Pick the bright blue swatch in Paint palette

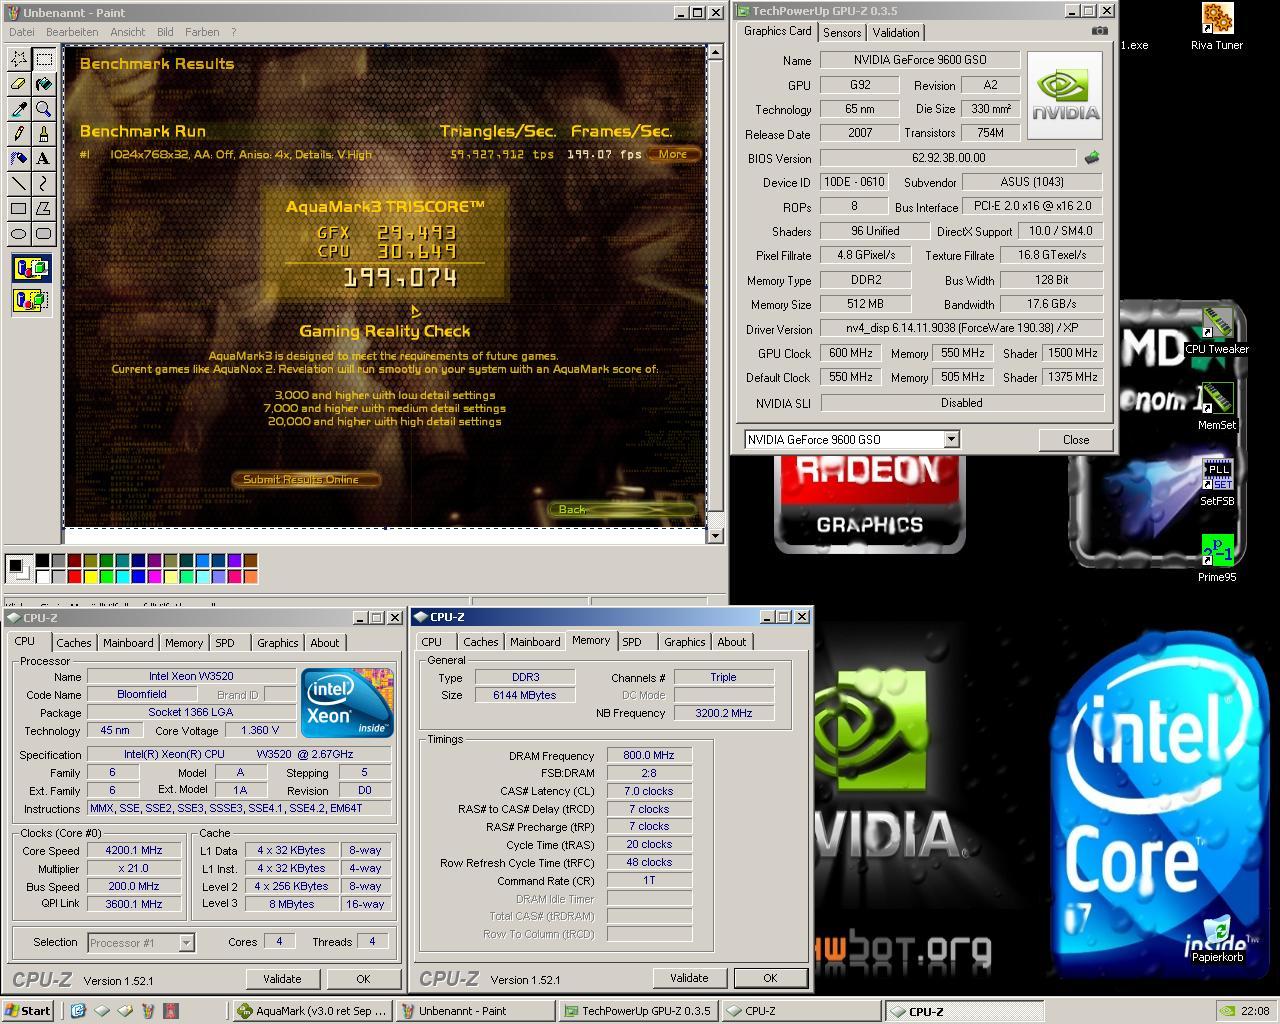pyautogui.click(x=138, y=576)
